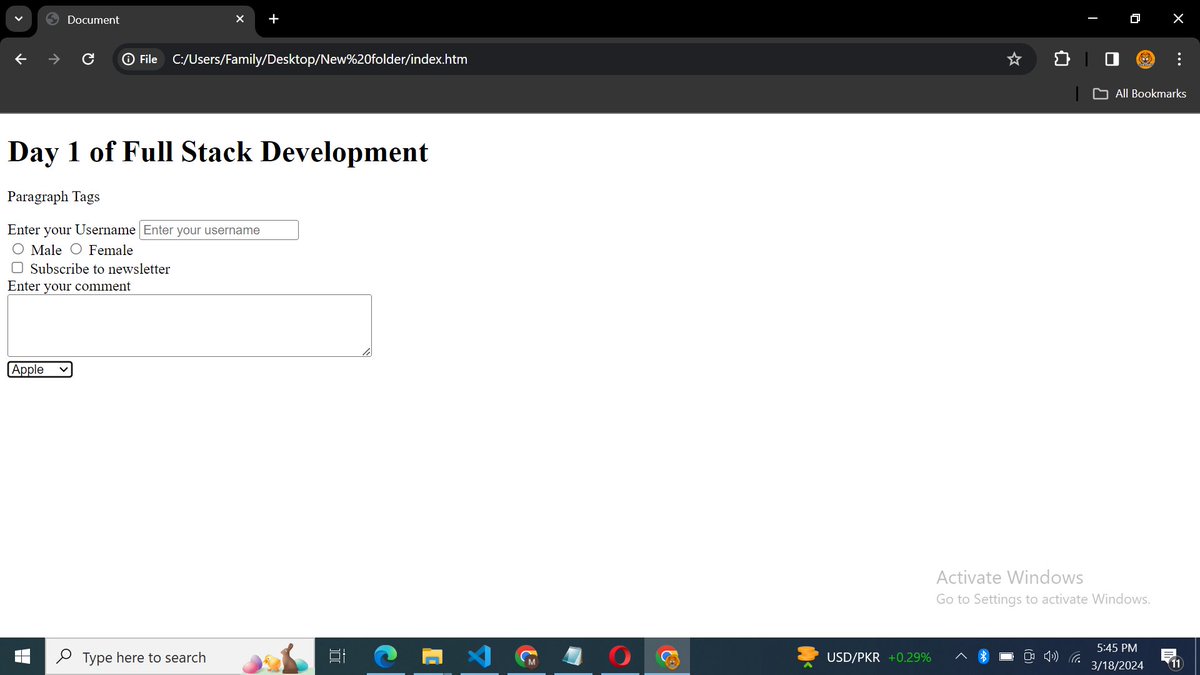Close the Document tab
Viewport: 1200px width, 675px height.
click(x=240, y=19)
